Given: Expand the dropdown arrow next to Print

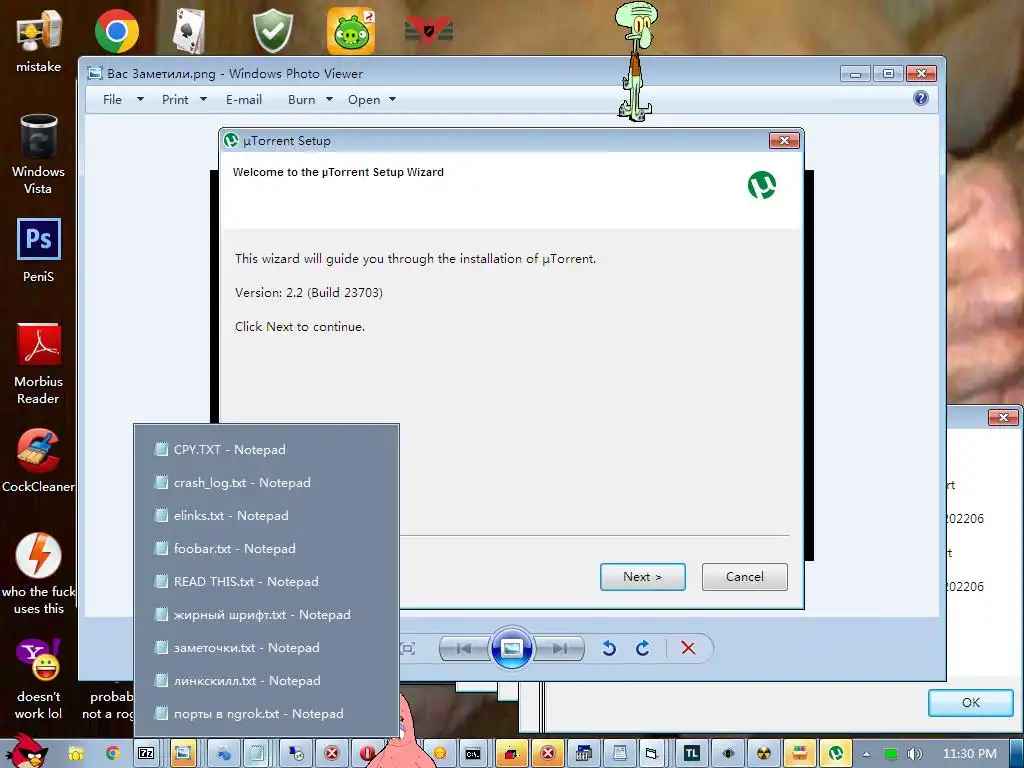Looking at the screenshot, I should pyautogui.click(x=203, y=99).
